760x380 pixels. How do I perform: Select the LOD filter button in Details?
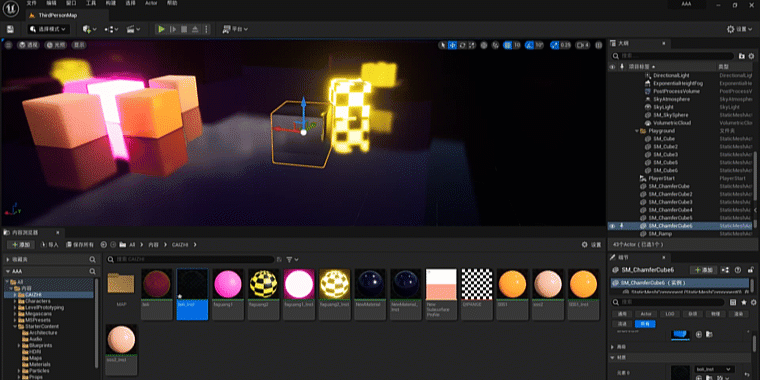coord(670,314)
